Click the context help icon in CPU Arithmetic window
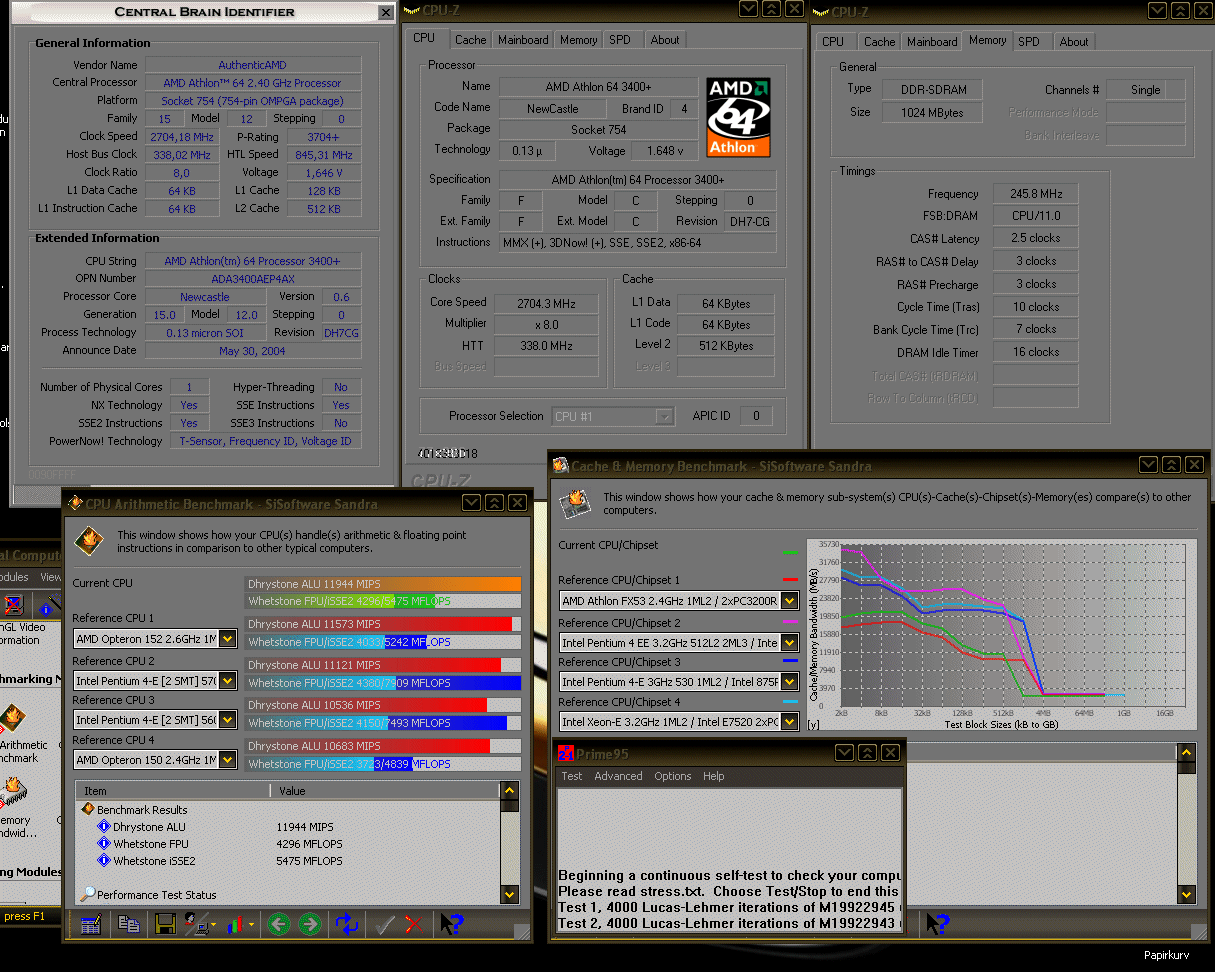1215x972 pixels. click(x=452, y=925)
